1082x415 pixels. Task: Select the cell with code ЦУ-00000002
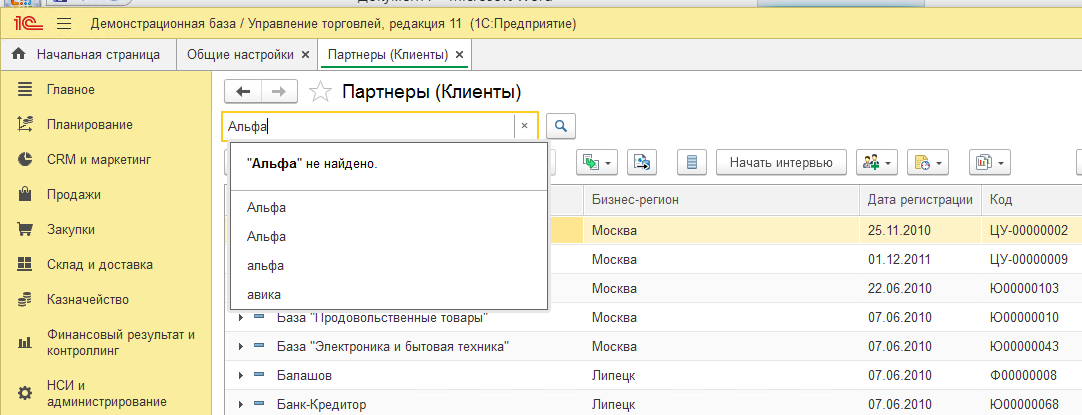(1031, 230)
